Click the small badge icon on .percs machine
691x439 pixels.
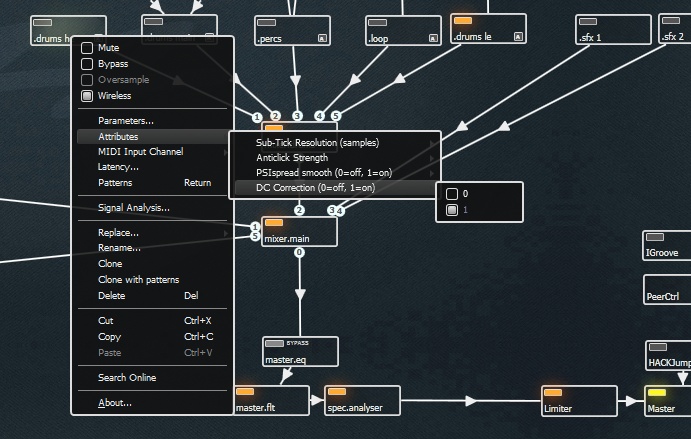click(x=322, y=38)
